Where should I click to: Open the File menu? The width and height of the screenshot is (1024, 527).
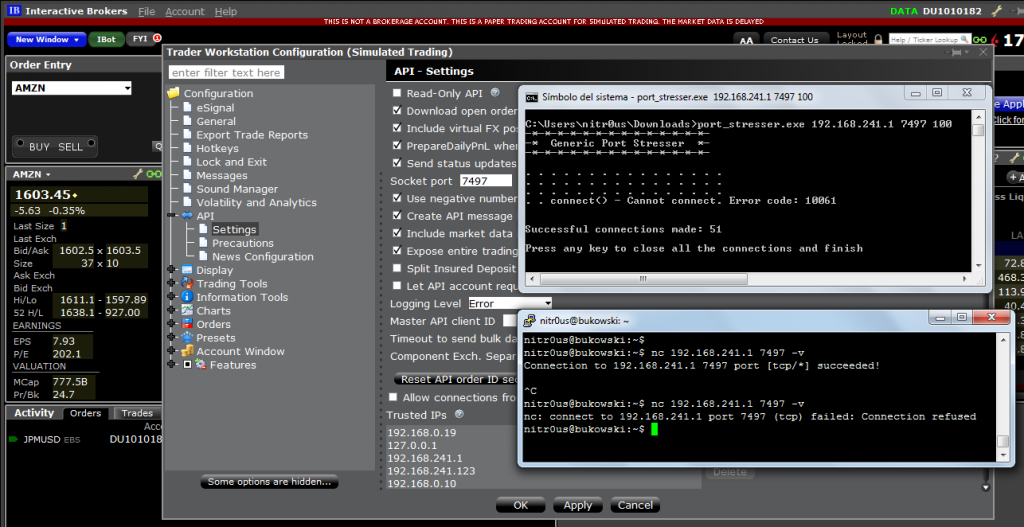click(x=146, y=12)
